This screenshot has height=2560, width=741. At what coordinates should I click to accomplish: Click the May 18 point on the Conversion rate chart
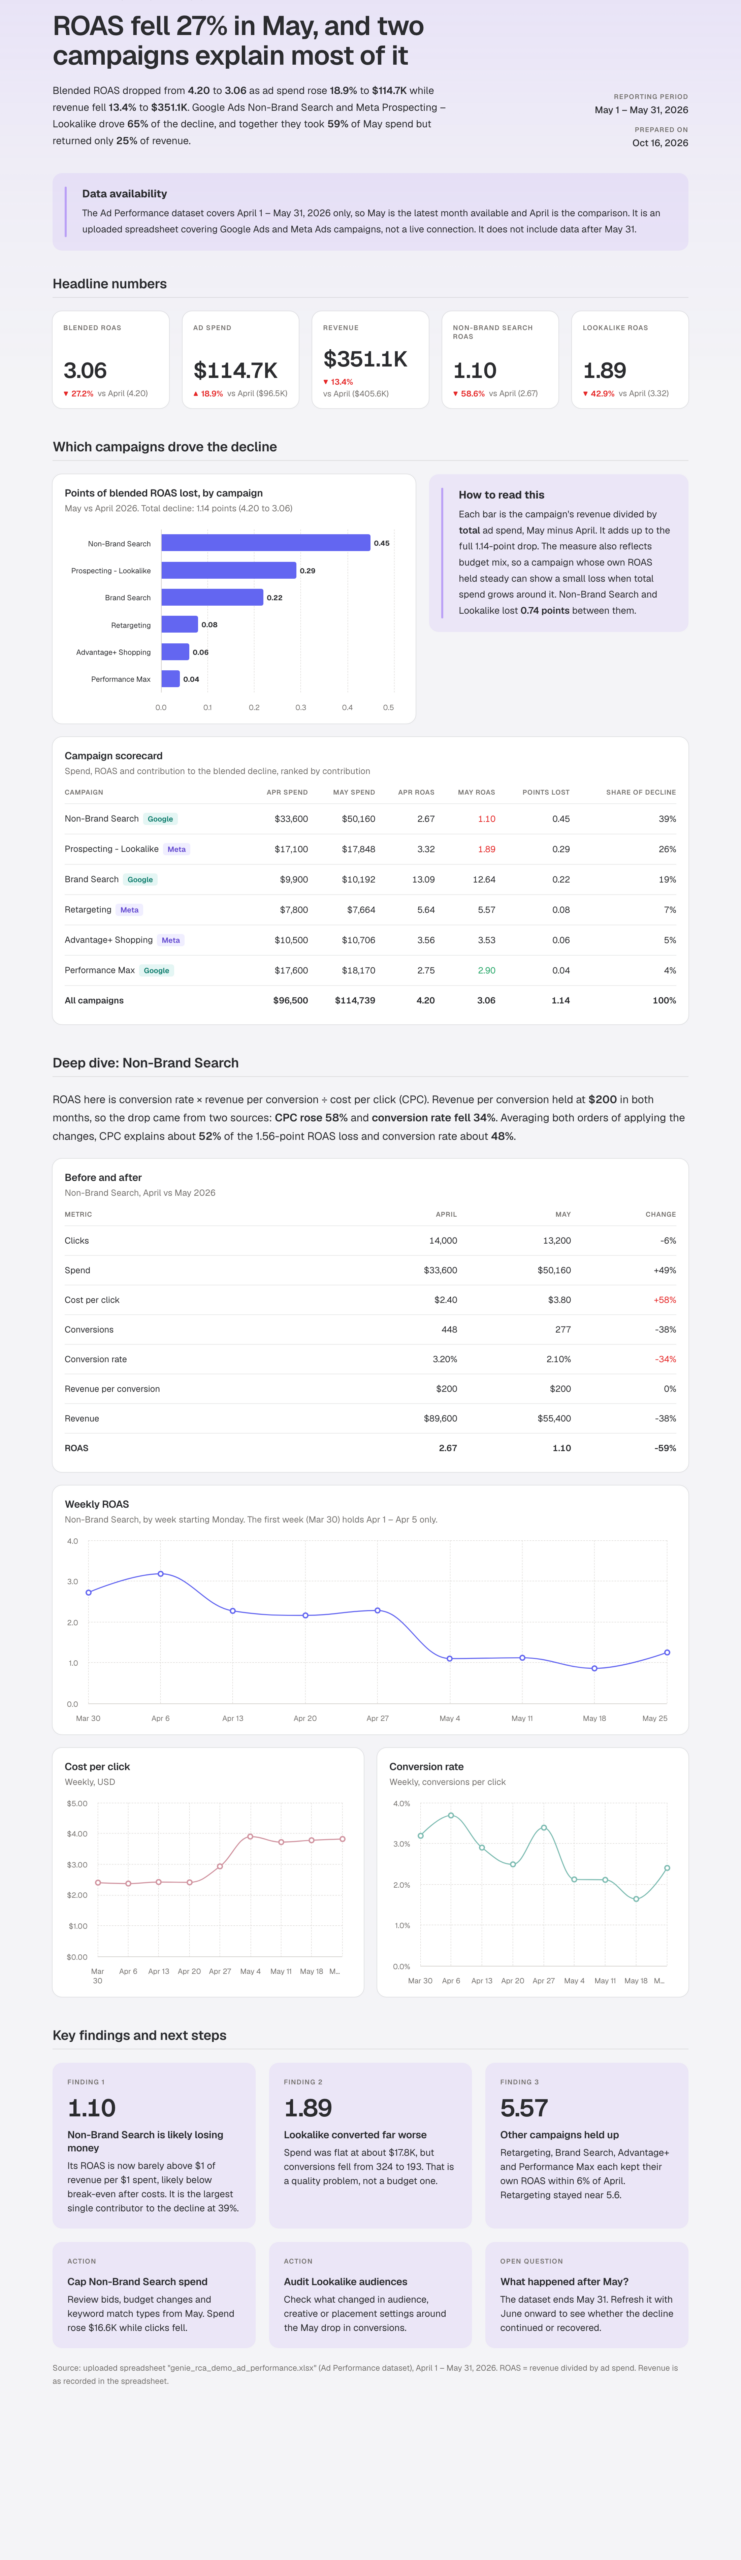636,1899
